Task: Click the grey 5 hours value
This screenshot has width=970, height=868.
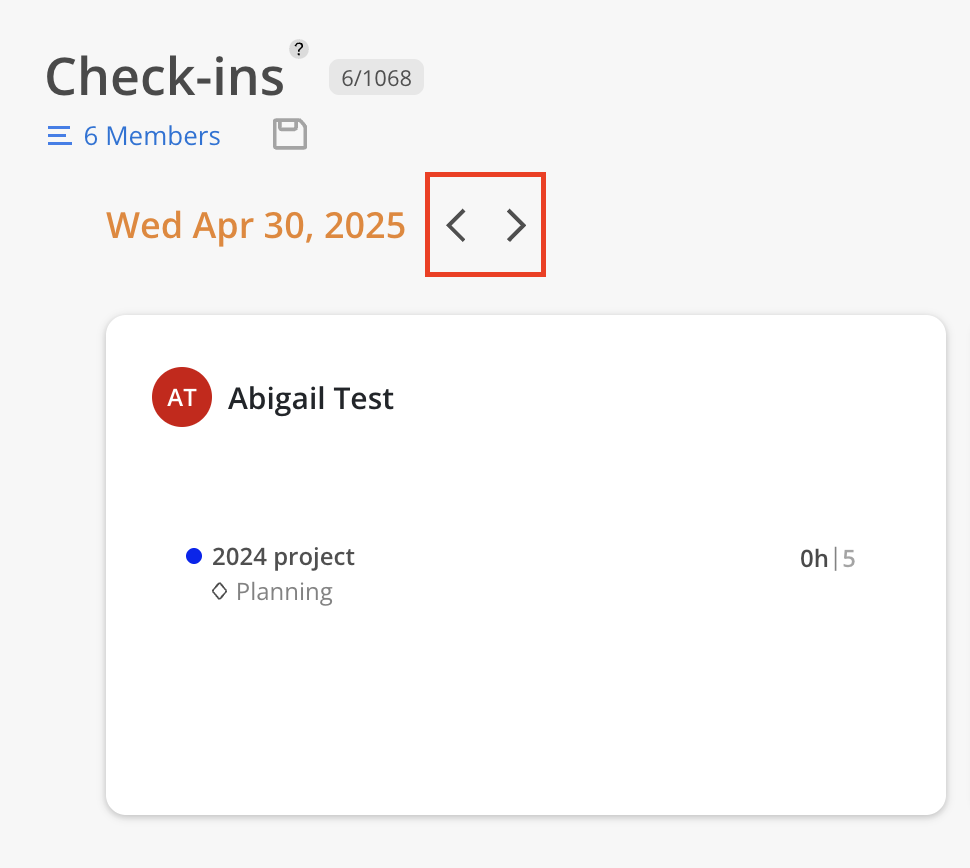Action: [x=849, y=559]
